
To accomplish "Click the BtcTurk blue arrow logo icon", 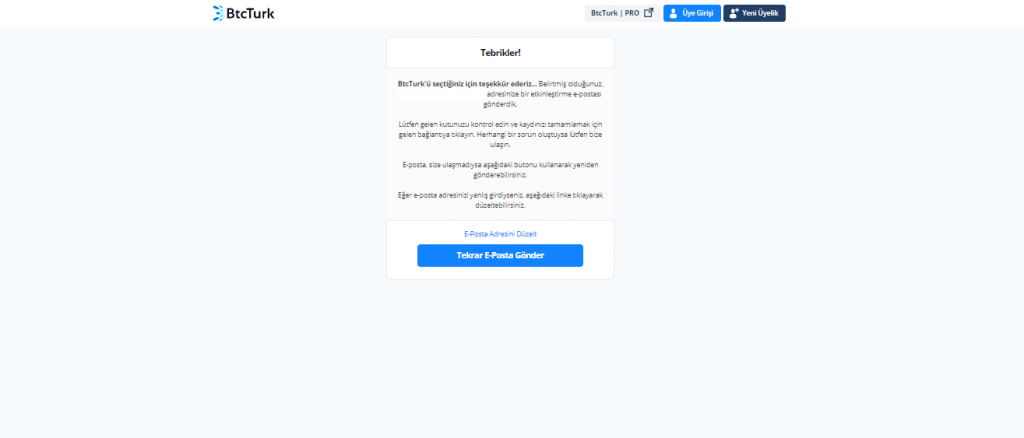I will tap(218, 13).
